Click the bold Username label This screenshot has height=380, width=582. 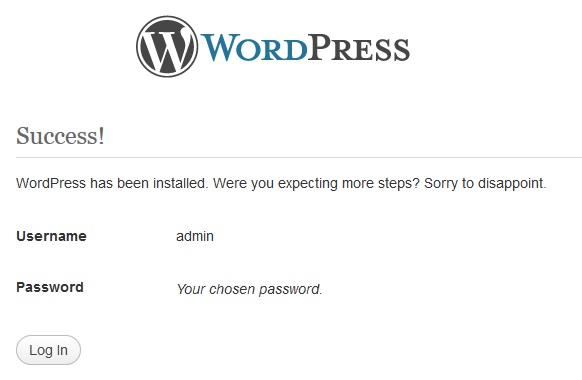tap(51, 236)
